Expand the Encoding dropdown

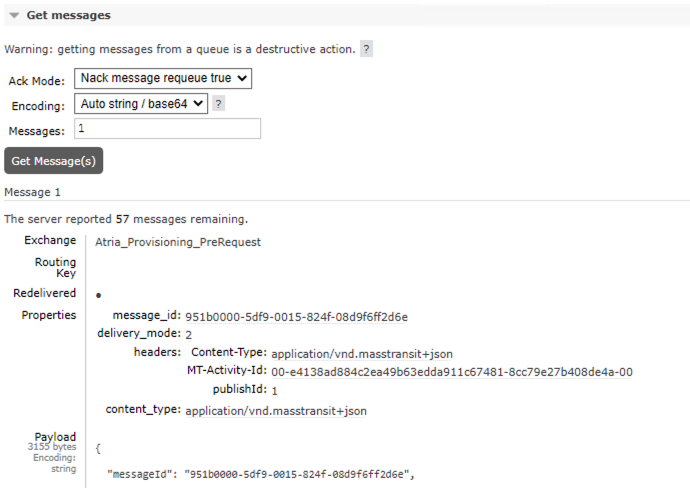[141, 103]
